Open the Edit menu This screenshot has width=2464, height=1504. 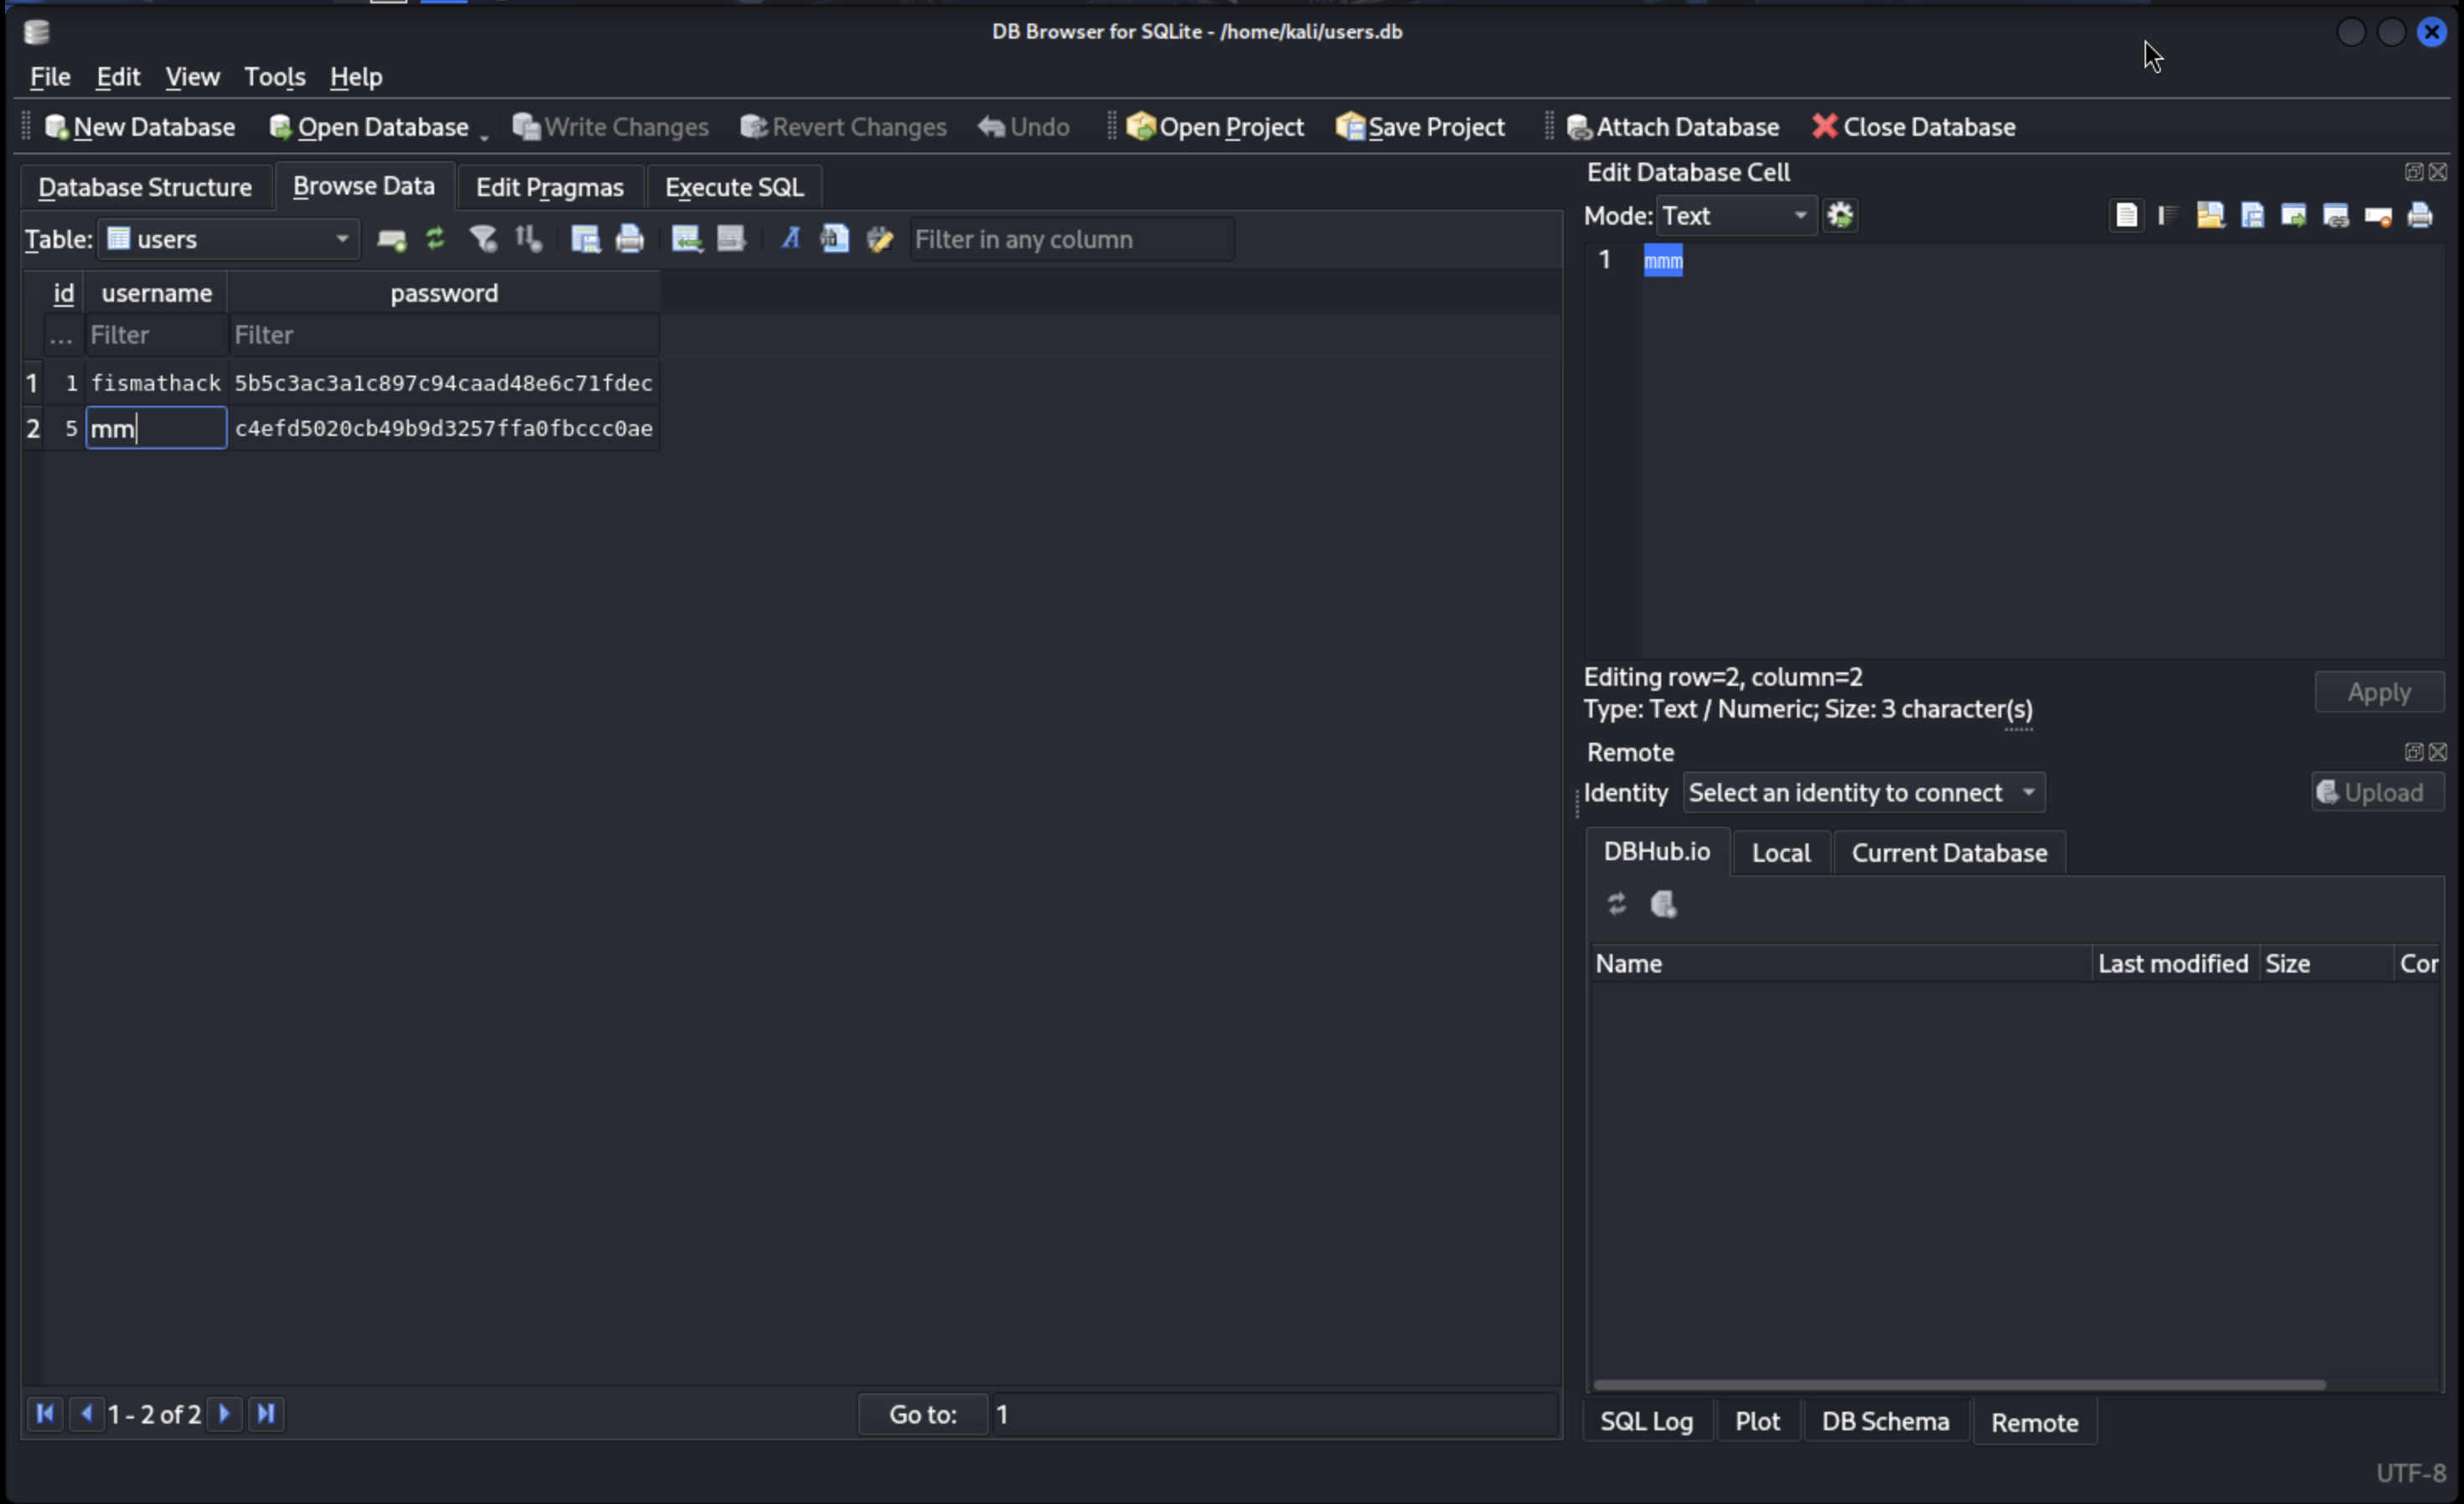pos(118,77)
